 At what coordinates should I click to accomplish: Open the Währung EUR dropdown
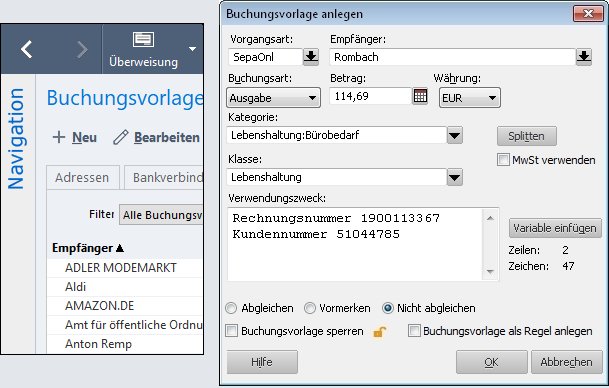coord(470,97)
